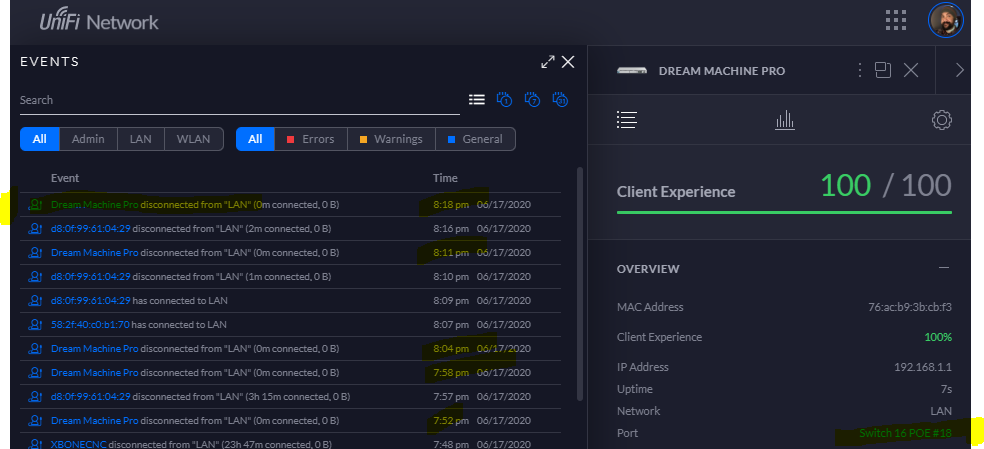984x449 pixels.
Task: Click client icon in the 8:07 pm event row
Action: tap(35, 325)
